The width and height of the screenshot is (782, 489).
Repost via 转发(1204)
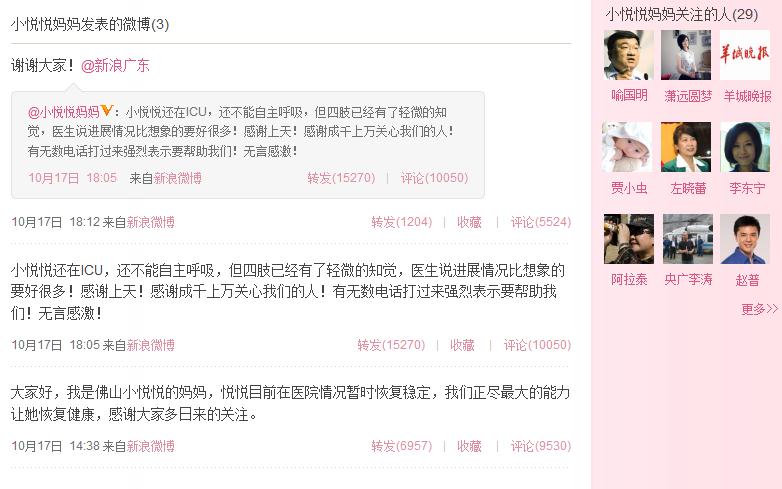[401, 222]
